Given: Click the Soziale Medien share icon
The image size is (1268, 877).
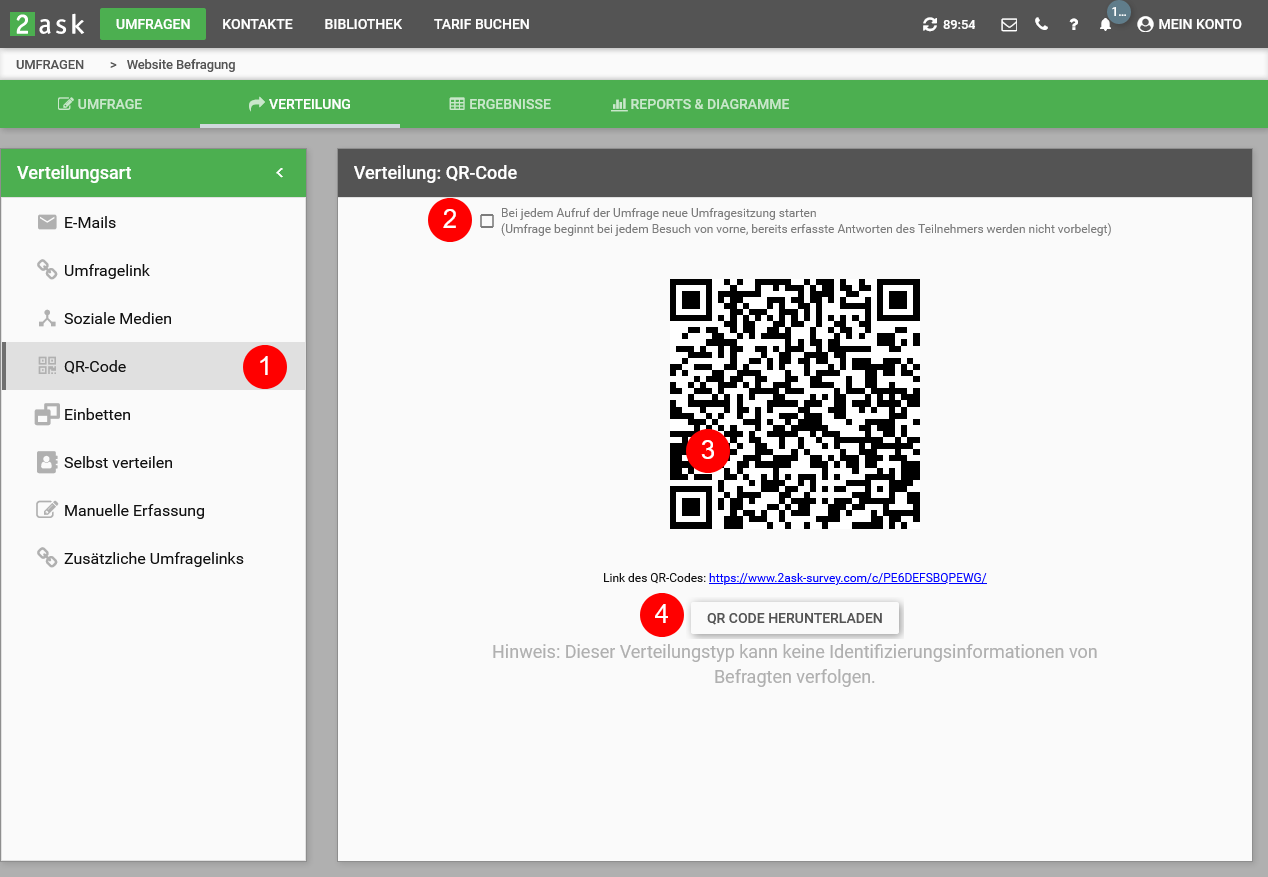Looking at the screenshot, I should coord(47,318).
